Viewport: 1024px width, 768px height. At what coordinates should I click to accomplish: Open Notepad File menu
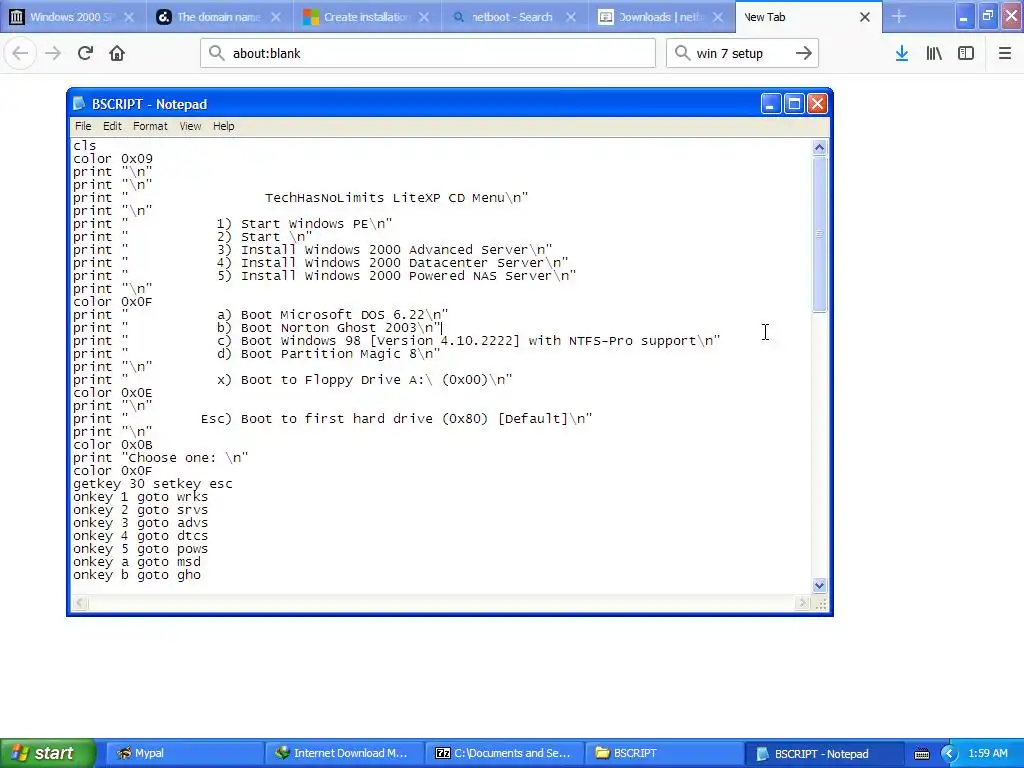click(83, 126)
